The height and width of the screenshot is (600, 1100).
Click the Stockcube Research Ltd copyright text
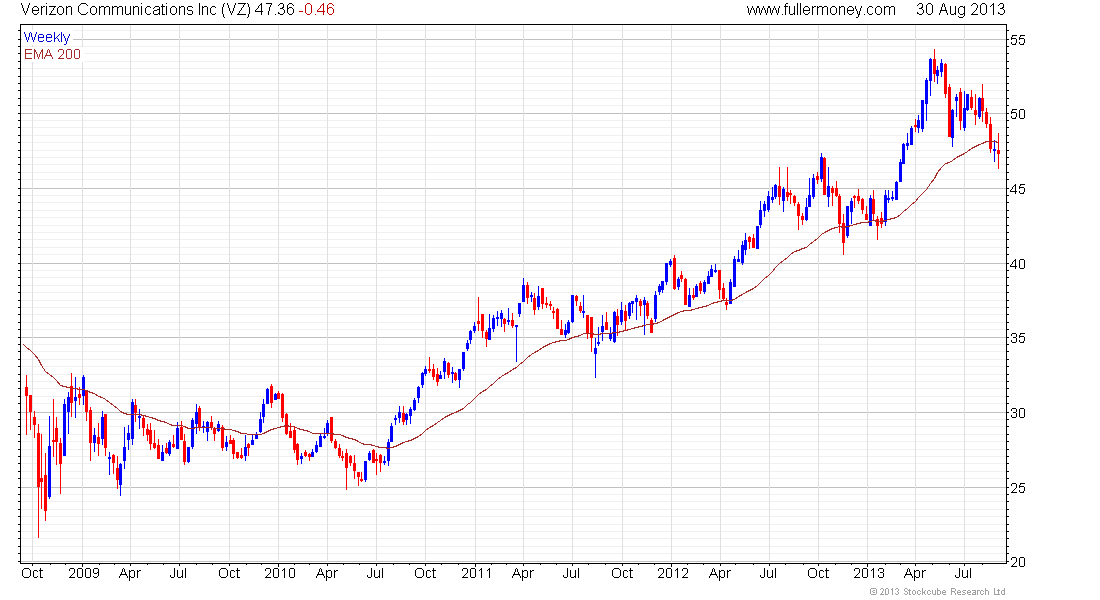[x=938, y=592]
